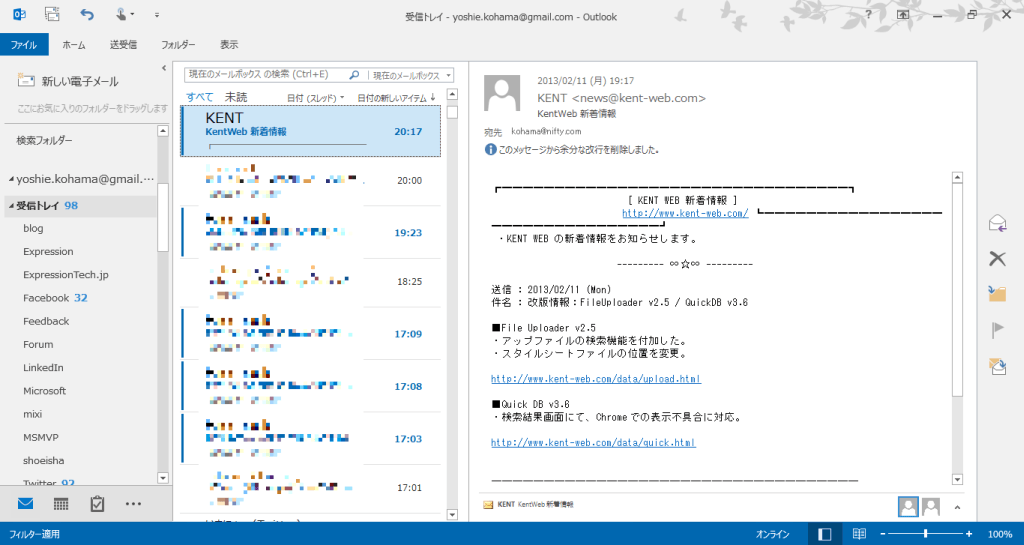Click the Outlook application icon in title bar
Image resolution: width=1024 pixels, height=545 pixels.
coord(20,14)
